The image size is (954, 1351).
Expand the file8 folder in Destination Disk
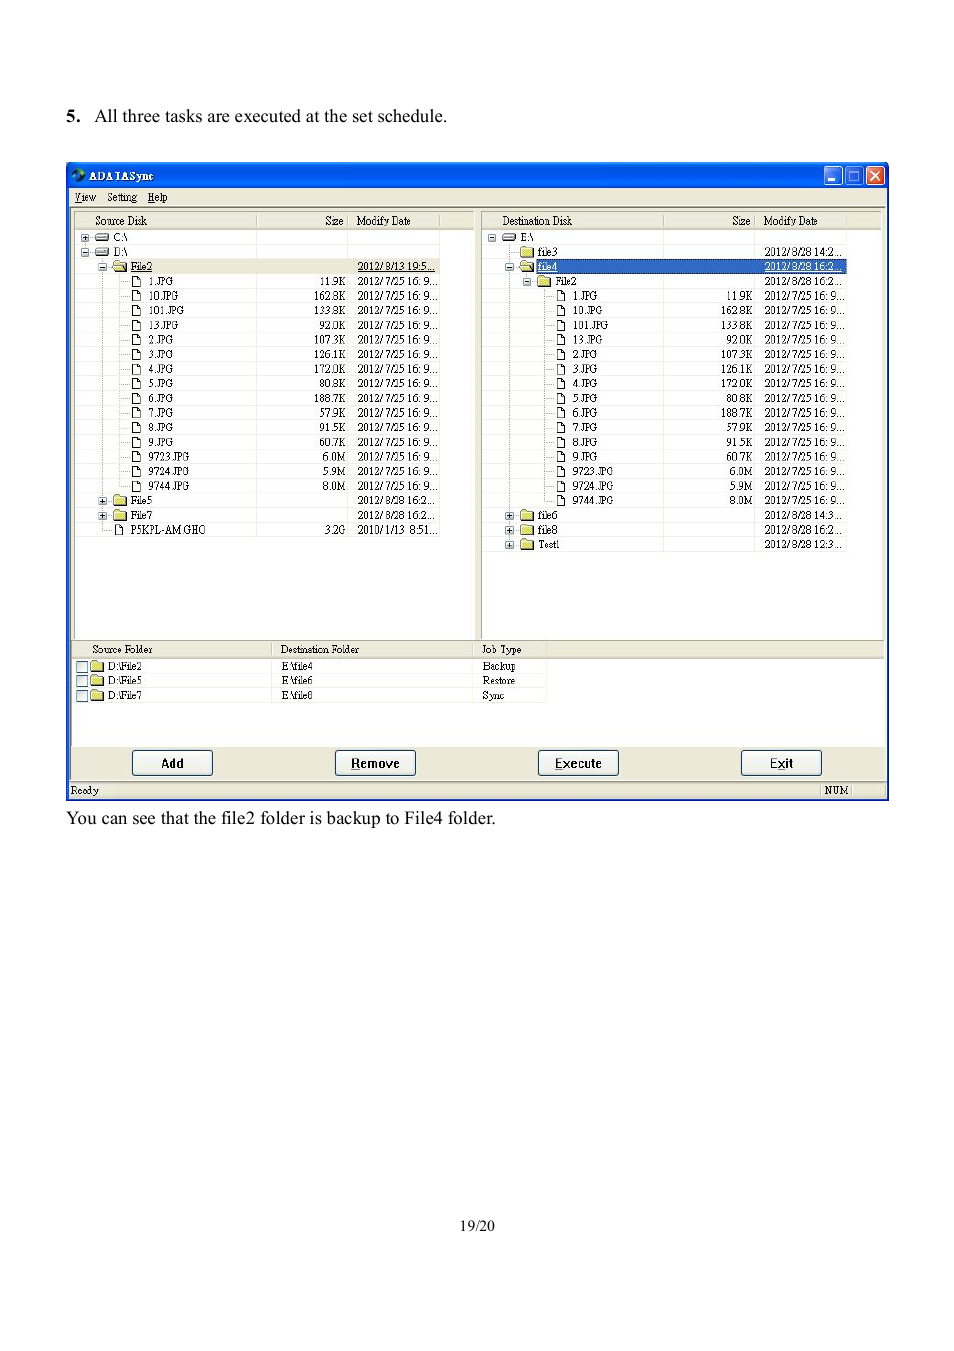point(509,530)
